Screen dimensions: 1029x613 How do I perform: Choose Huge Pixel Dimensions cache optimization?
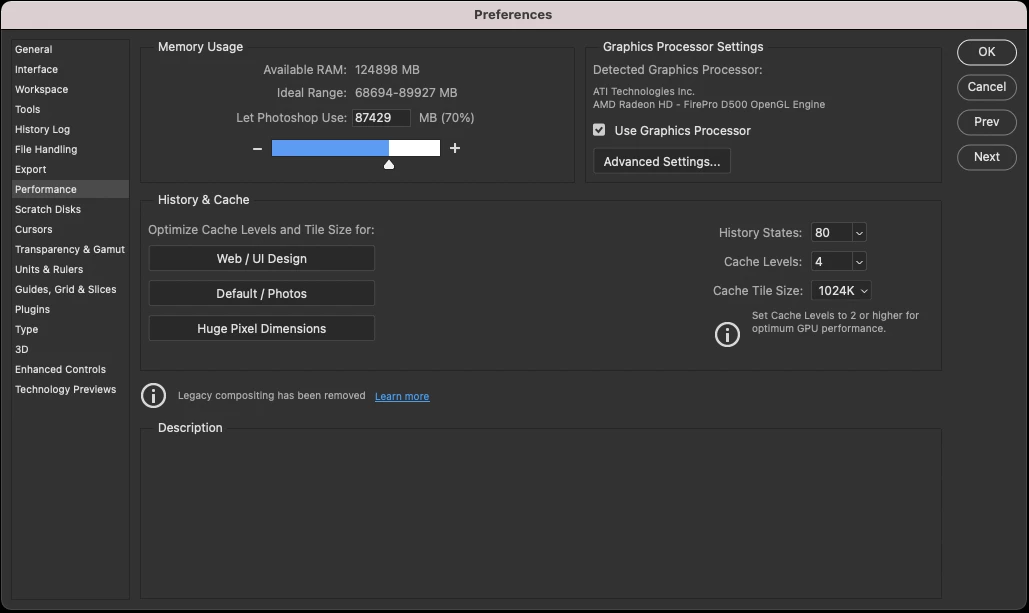[x=261, y=329]
